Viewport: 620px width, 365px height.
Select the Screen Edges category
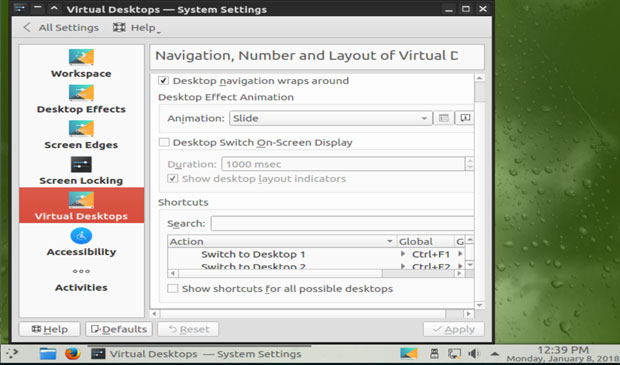click(x=81, y=134)
